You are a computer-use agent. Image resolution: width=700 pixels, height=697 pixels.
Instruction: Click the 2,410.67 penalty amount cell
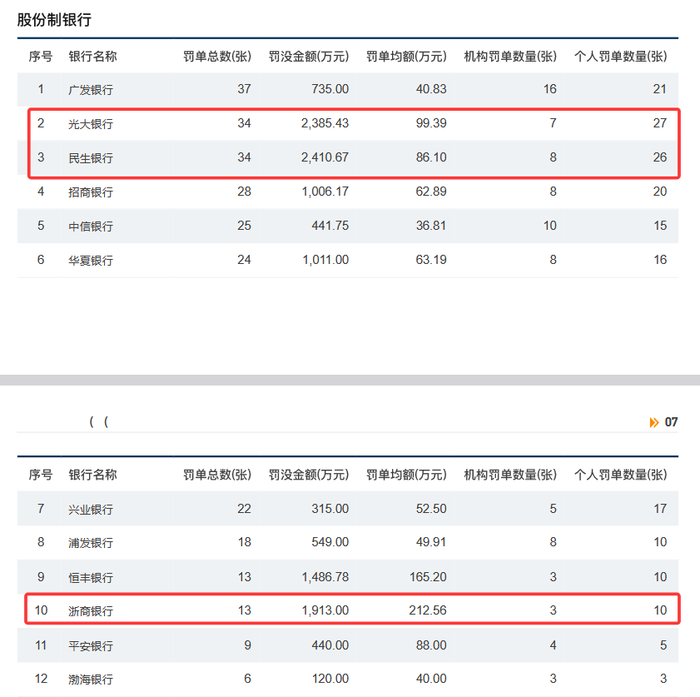tap(325, 157)
